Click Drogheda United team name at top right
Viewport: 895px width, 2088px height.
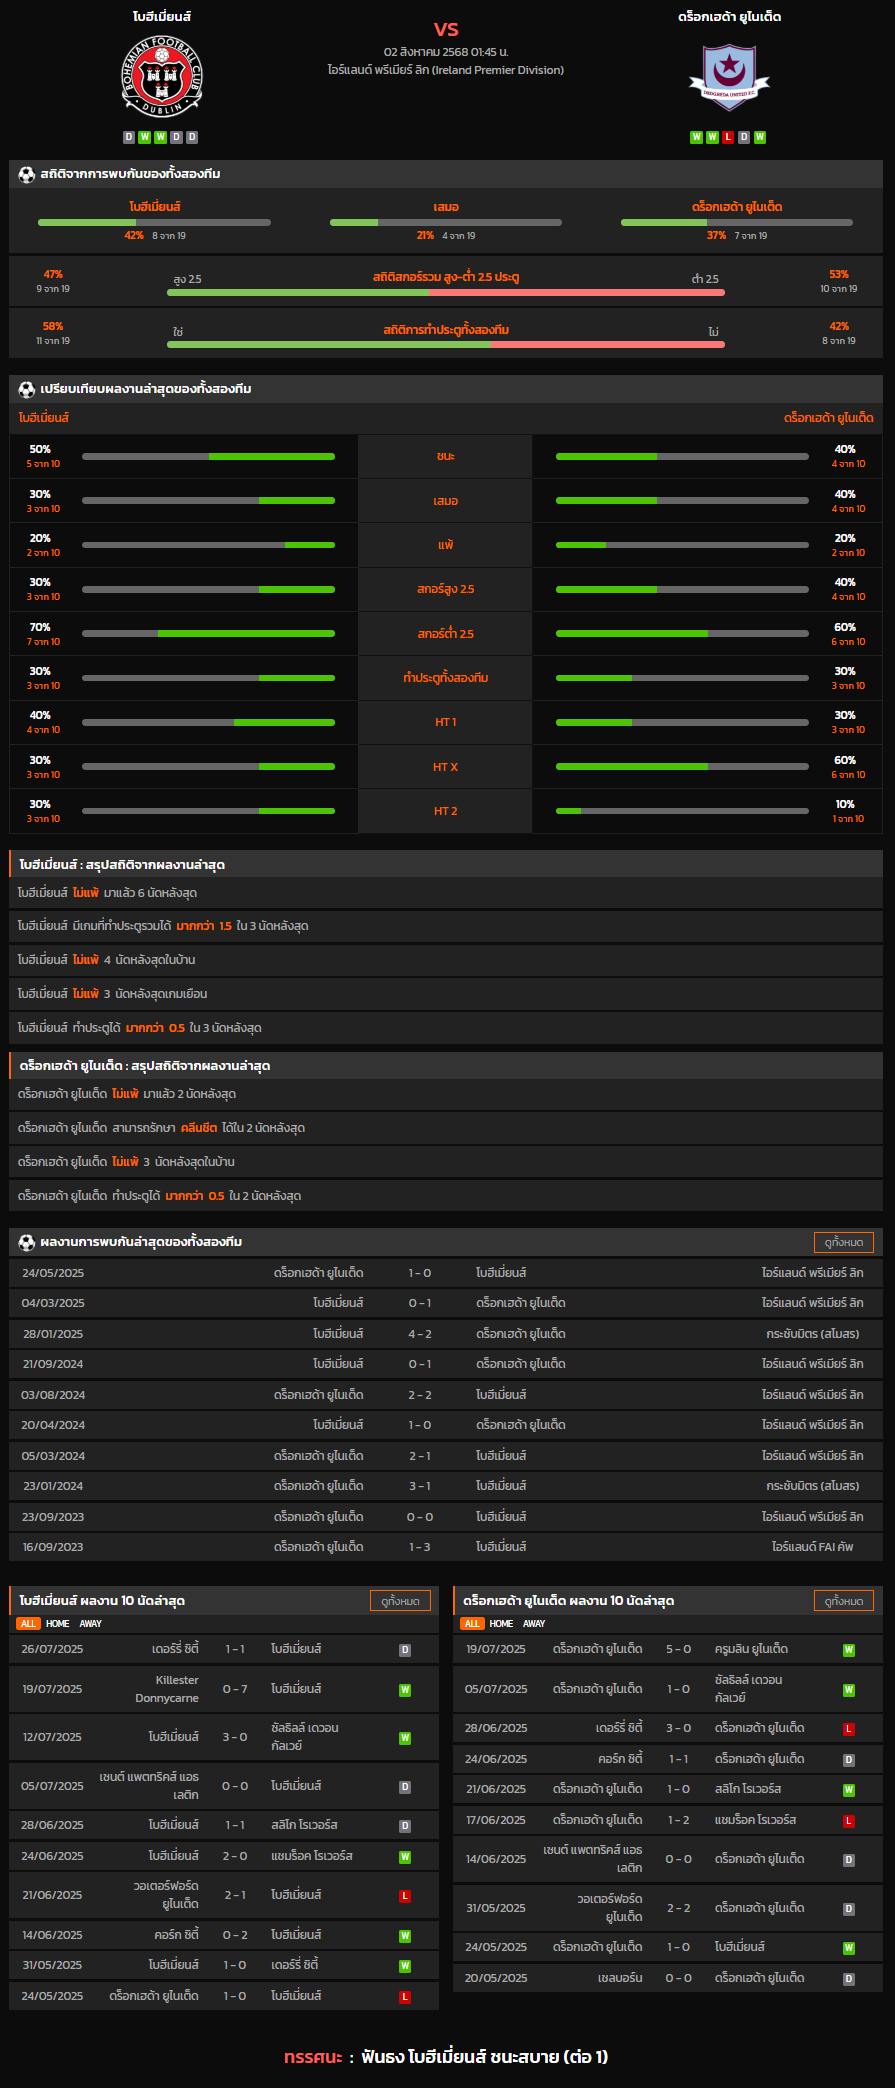point(729,17)
